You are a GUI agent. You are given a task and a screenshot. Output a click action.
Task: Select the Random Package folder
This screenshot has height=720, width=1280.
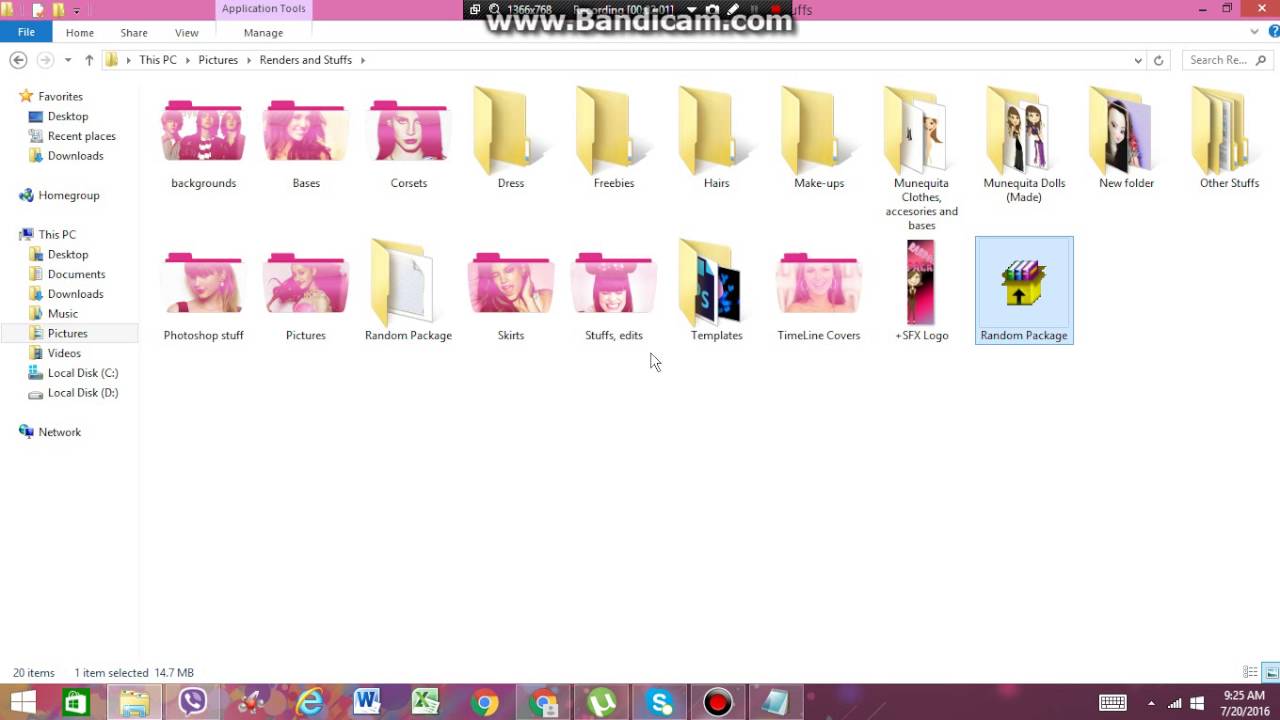click(x=408, y=292)
